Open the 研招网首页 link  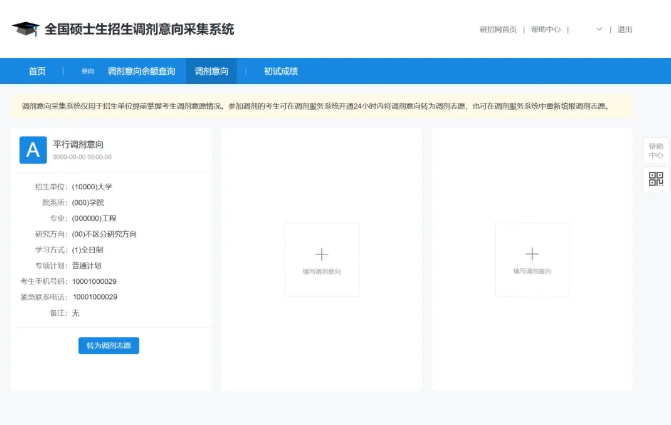pos(498,30)
